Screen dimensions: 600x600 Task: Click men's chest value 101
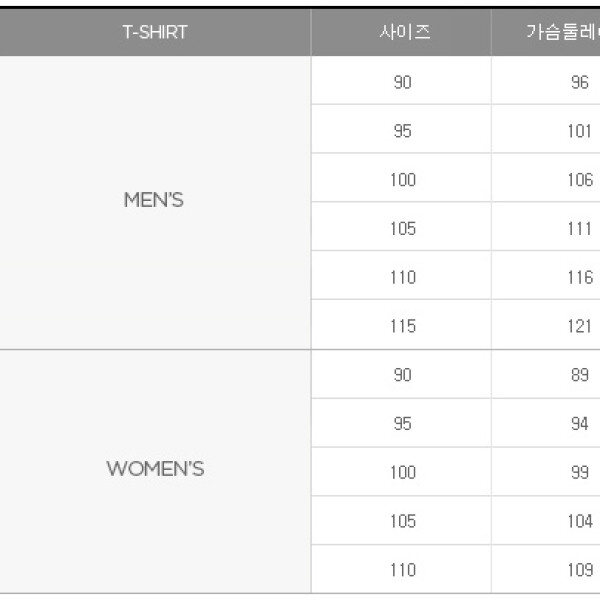[x=580, y=131]
